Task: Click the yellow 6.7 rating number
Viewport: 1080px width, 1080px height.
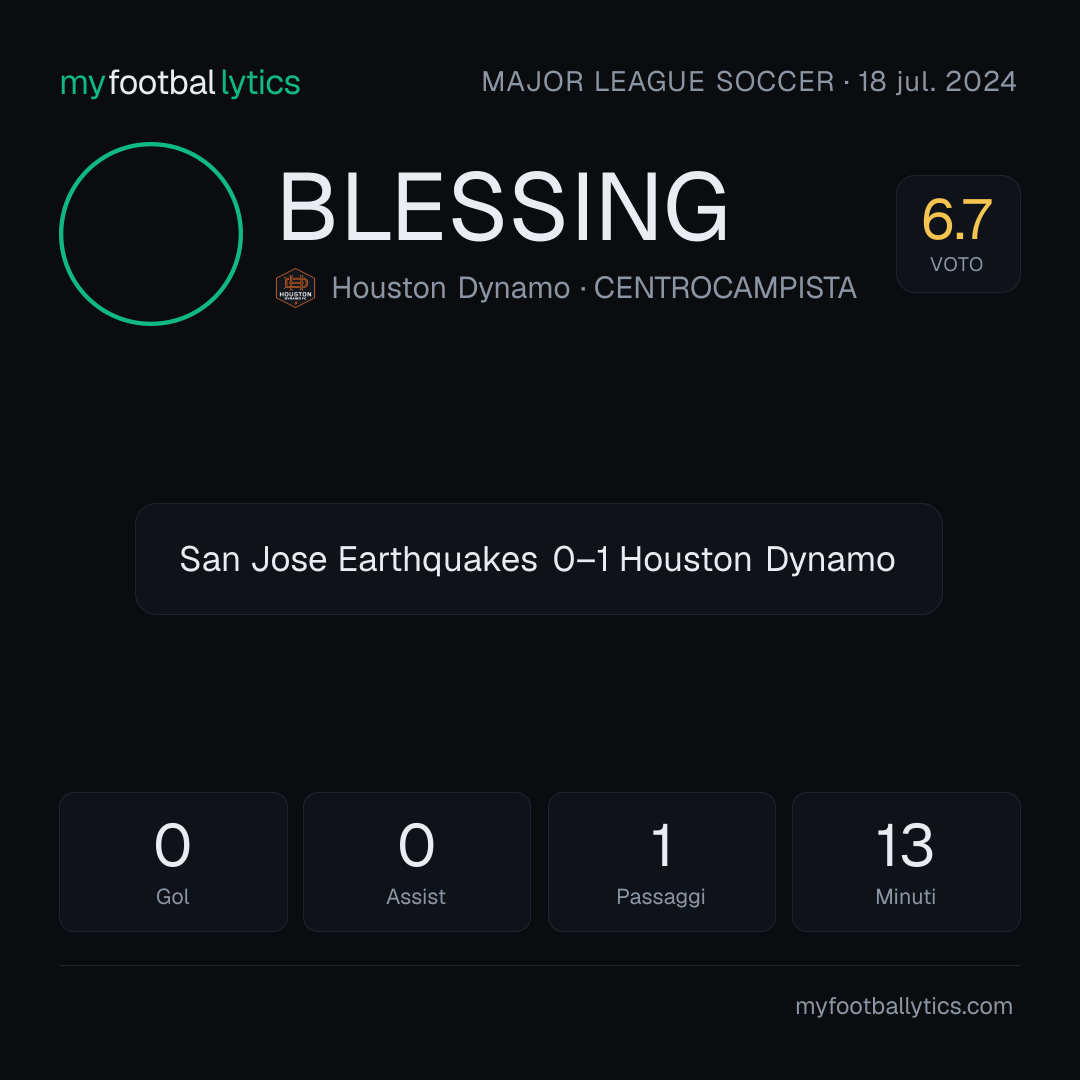Action: click(x=957, y=220)
